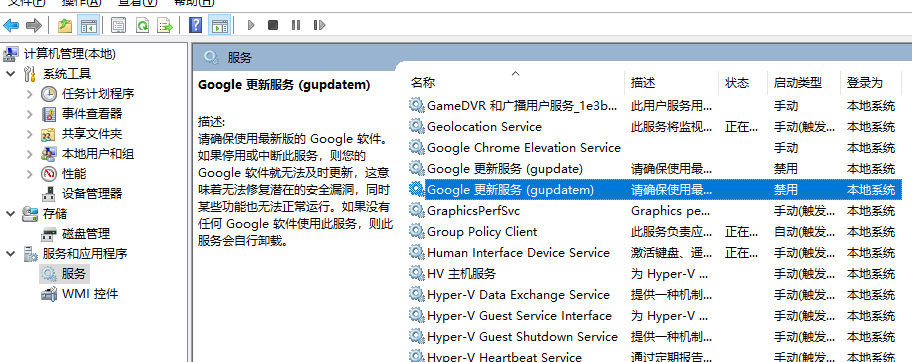The image size is (912, 362).
Task: Start the selected service
Action: click(x=251, y=25)
